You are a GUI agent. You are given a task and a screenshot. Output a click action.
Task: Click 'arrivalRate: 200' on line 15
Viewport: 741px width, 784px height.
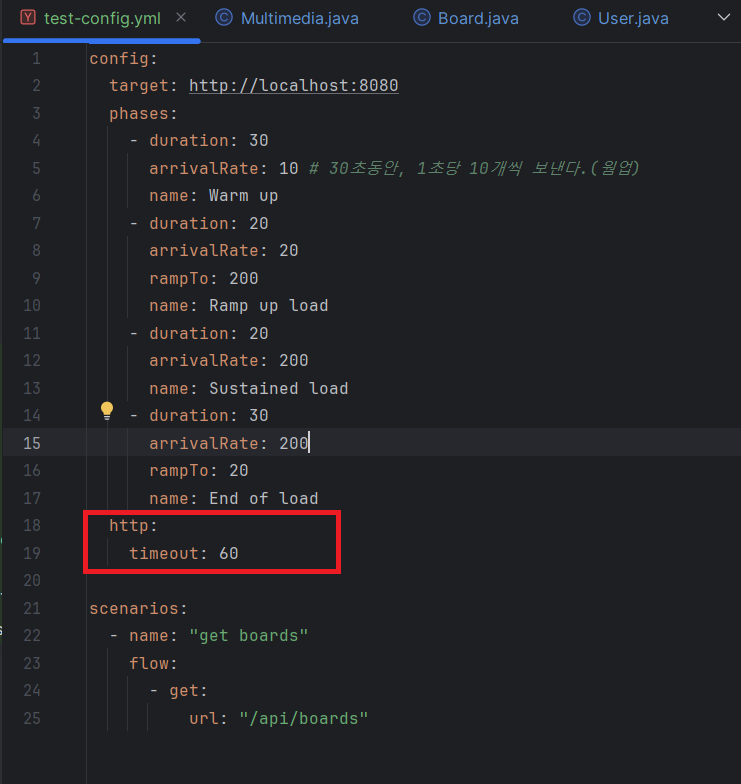(x=229, y=443)
